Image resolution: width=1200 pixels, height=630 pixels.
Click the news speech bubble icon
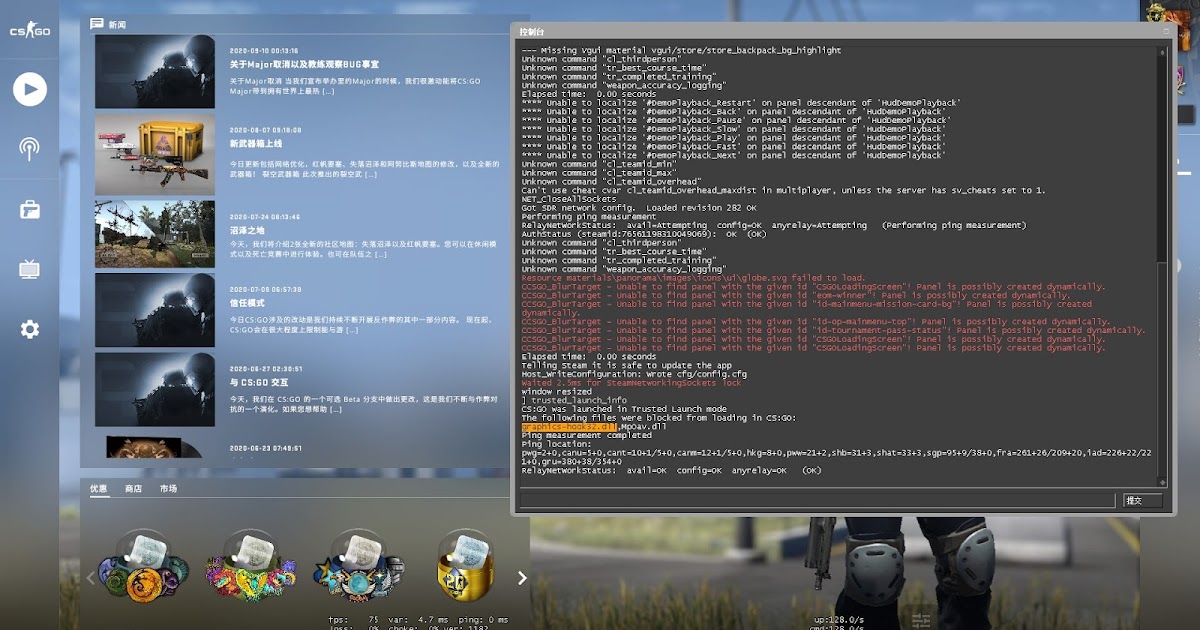click(x=97, y=23)
